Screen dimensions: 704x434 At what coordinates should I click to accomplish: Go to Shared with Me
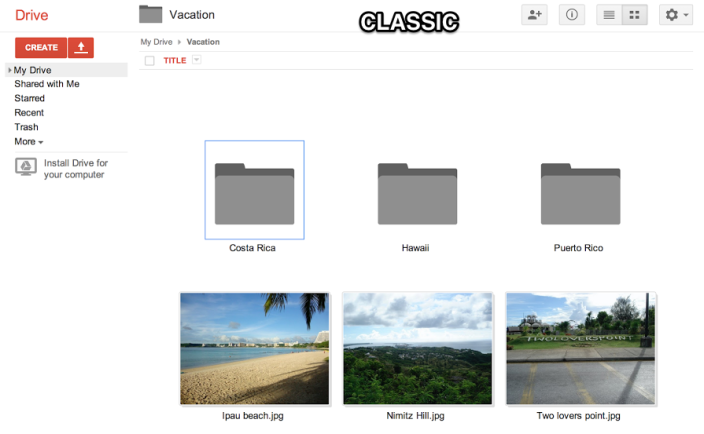point(46,84)
